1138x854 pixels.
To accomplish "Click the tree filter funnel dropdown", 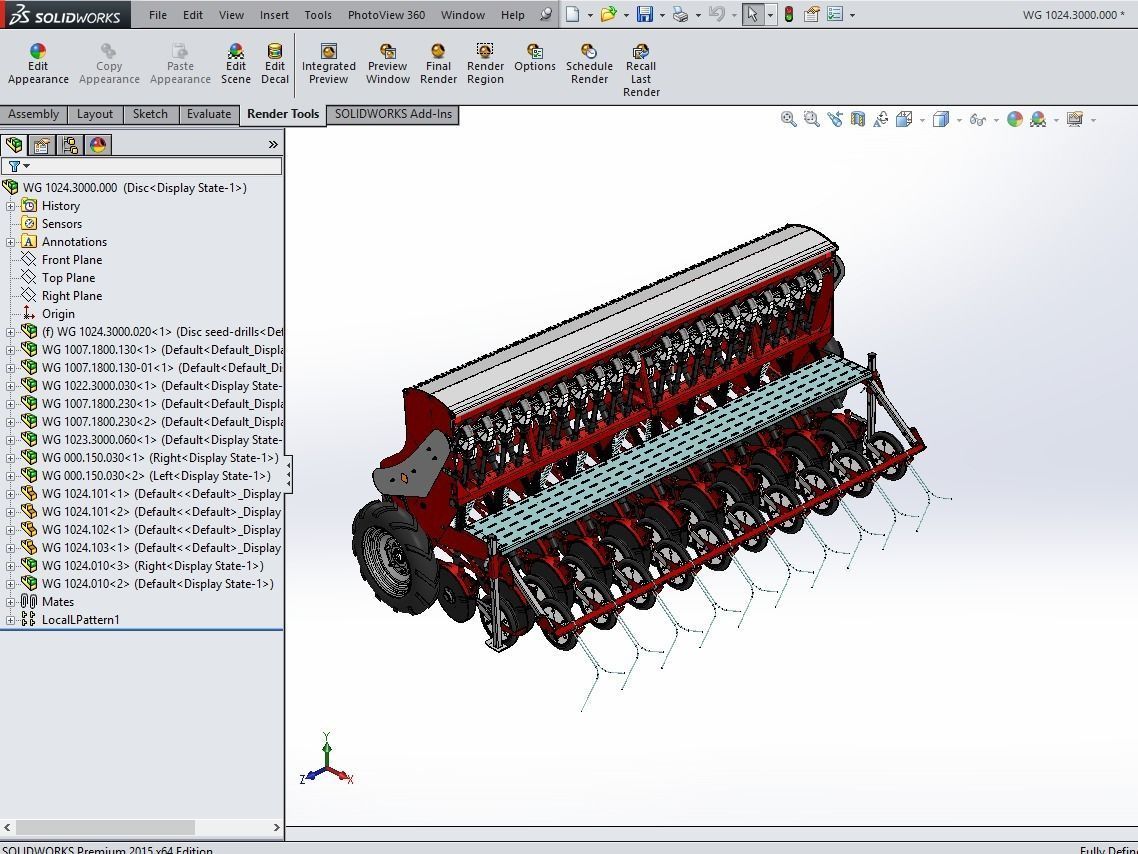I will click(x=19, y=166).
